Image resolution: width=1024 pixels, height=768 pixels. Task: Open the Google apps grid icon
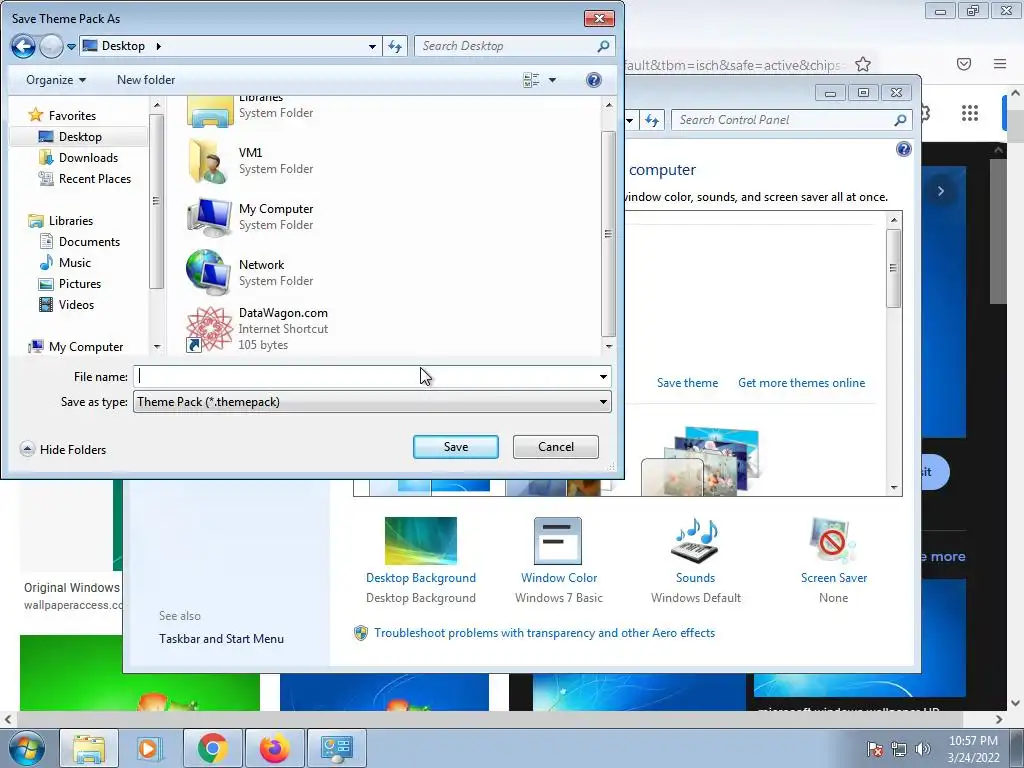970,113
